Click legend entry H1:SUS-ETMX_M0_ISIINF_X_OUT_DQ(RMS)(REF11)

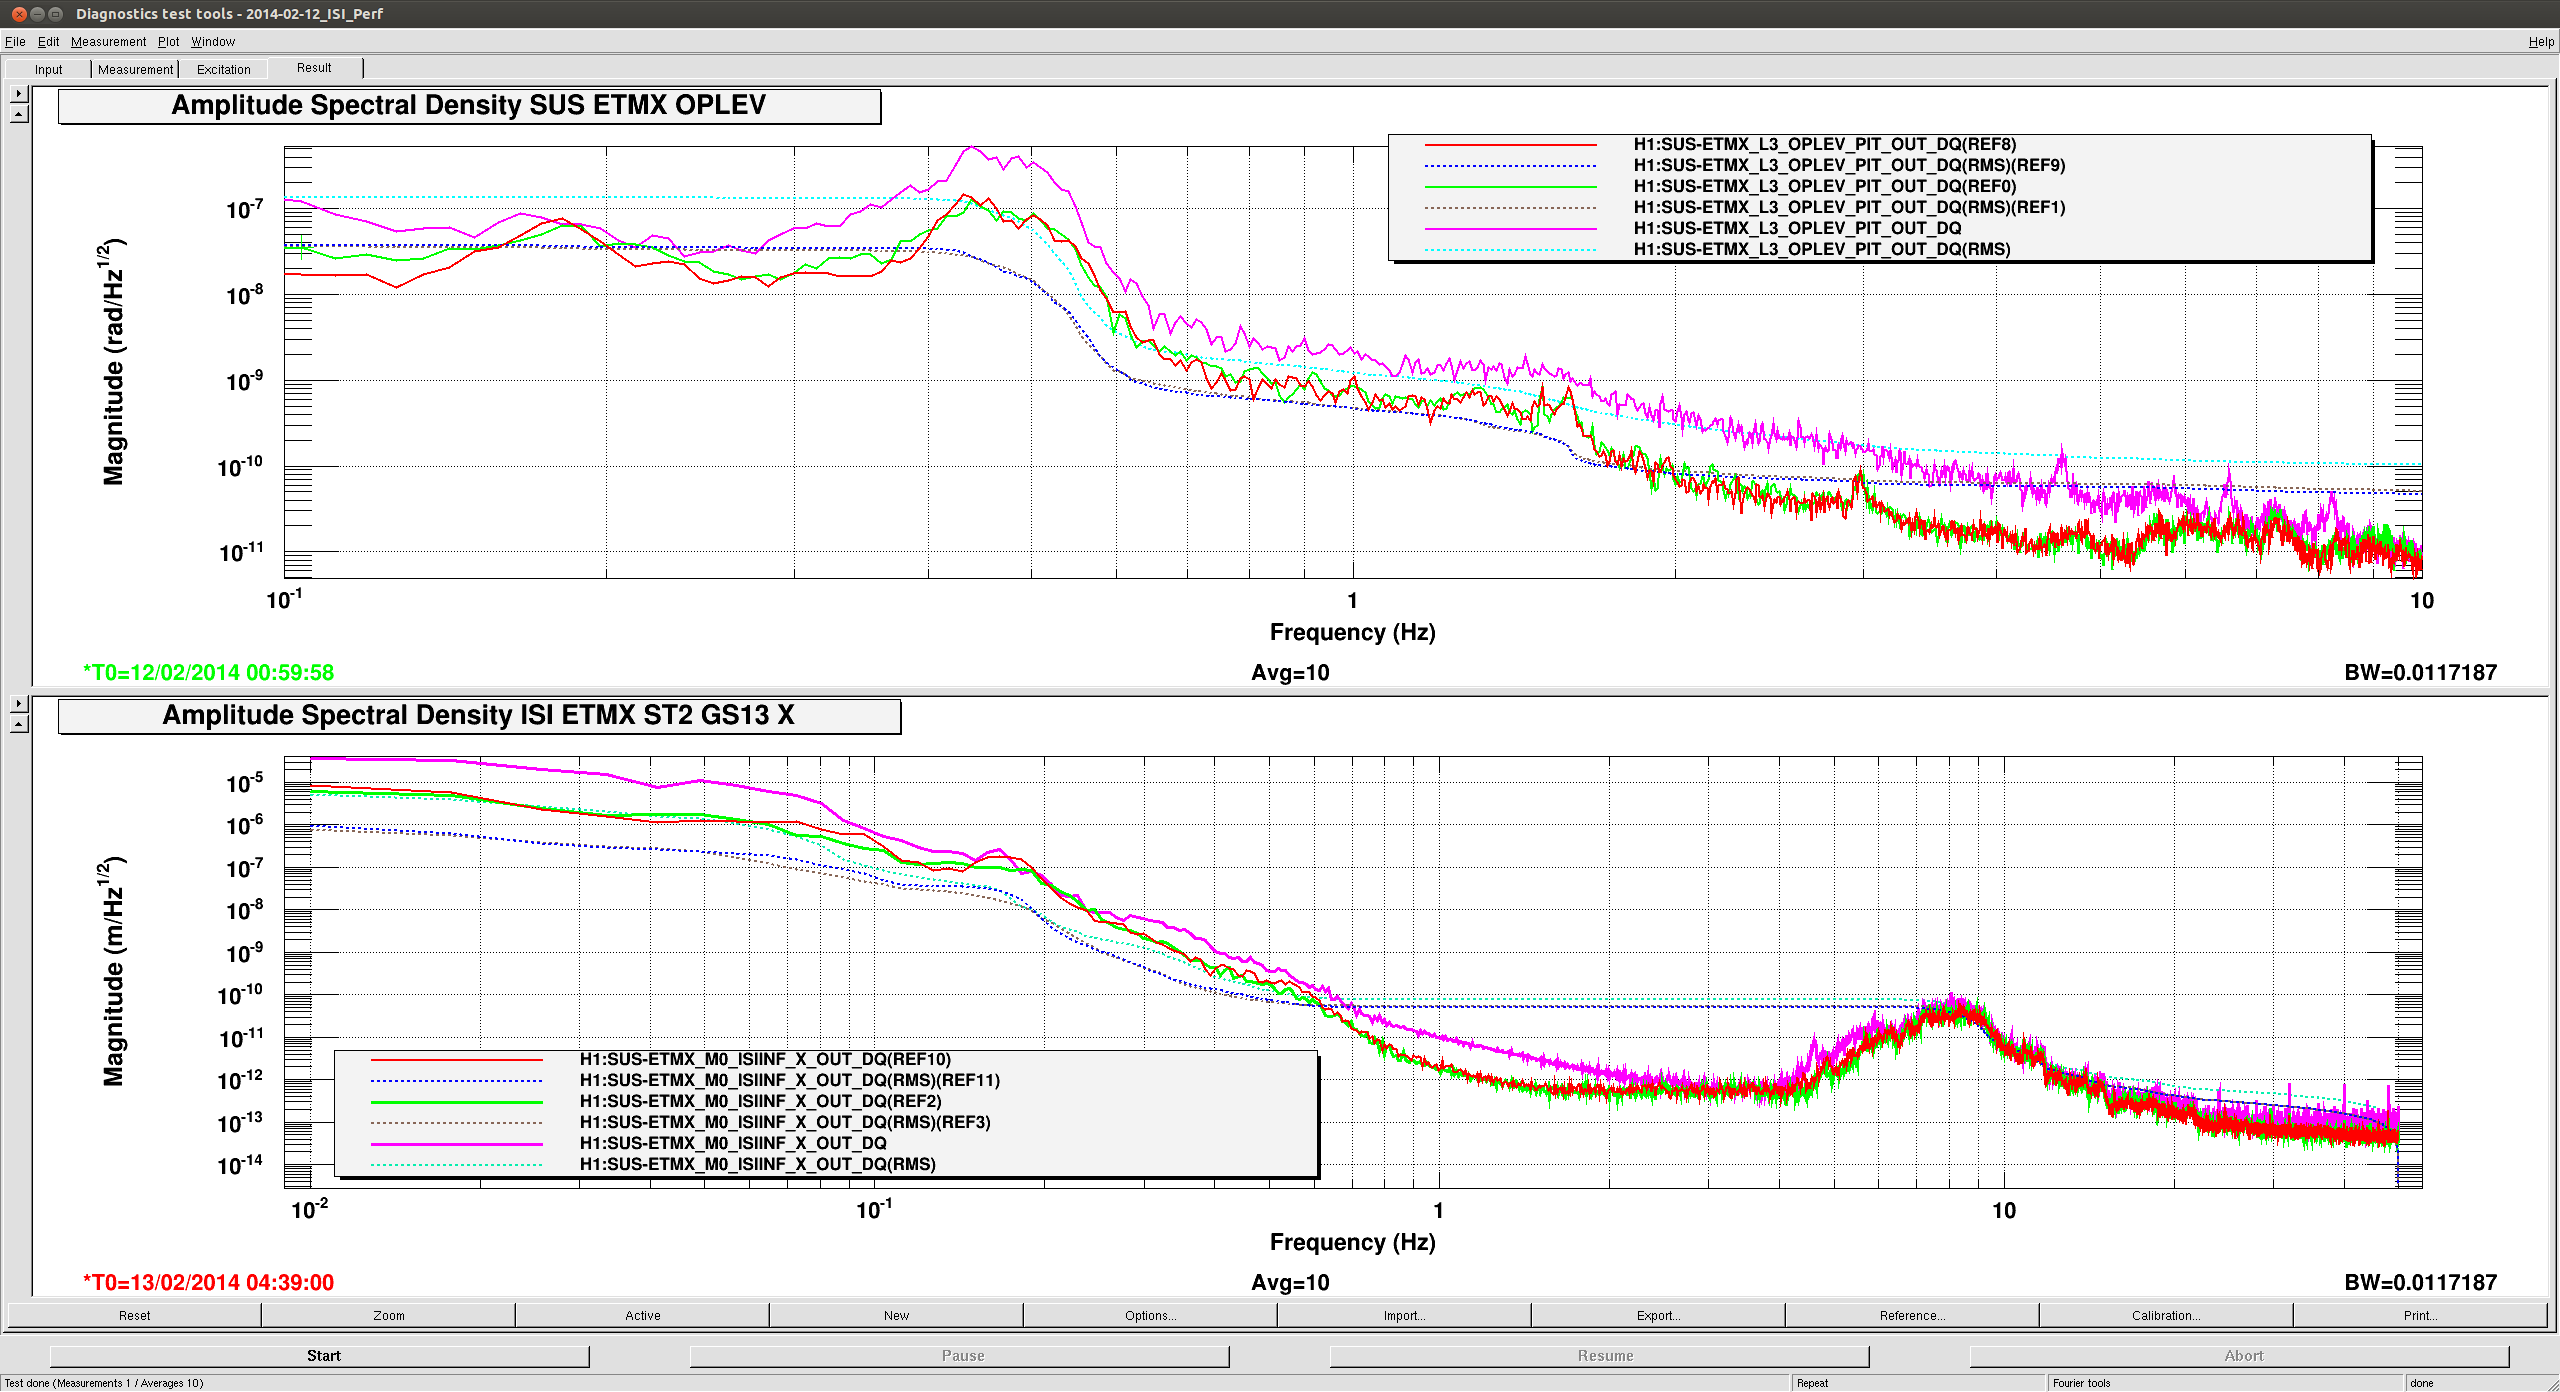point(790,1080)
